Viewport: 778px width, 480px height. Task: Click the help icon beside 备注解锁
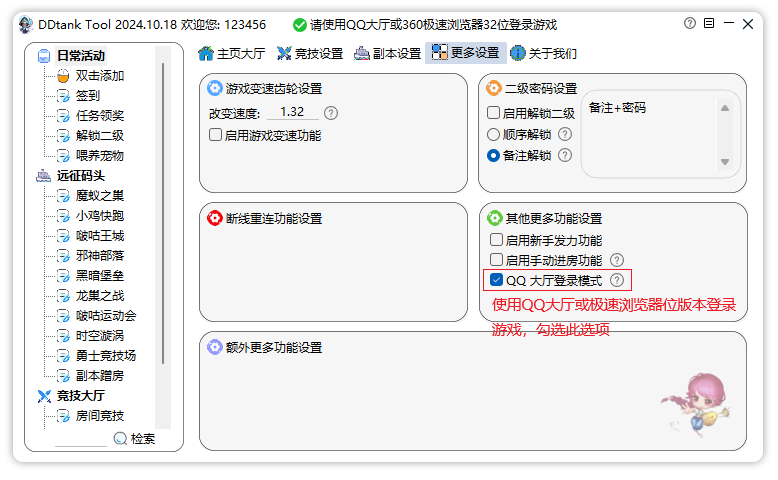tap(565, 155)
